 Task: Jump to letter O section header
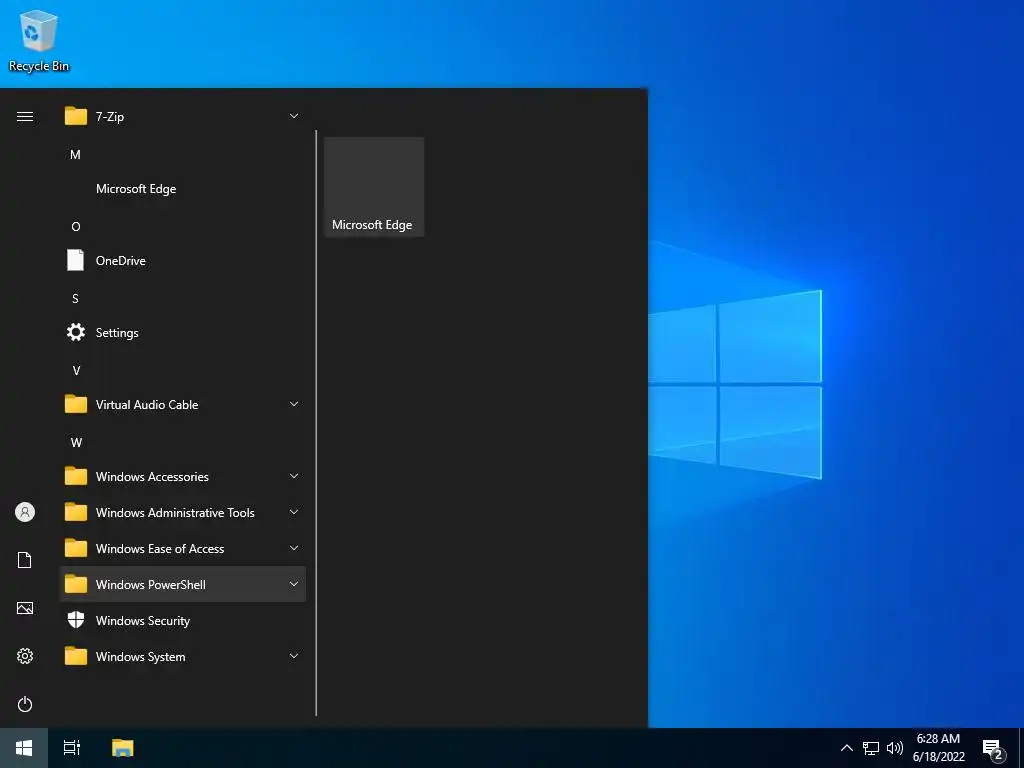(x=76, y=227)
